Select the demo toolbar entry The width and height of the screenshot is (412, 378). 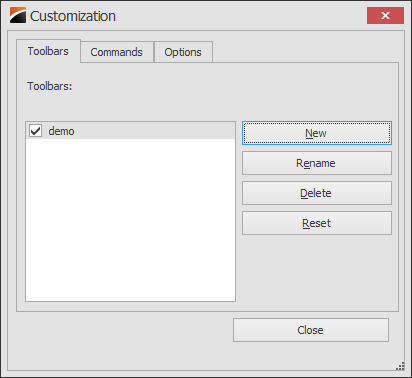[130, 131]
